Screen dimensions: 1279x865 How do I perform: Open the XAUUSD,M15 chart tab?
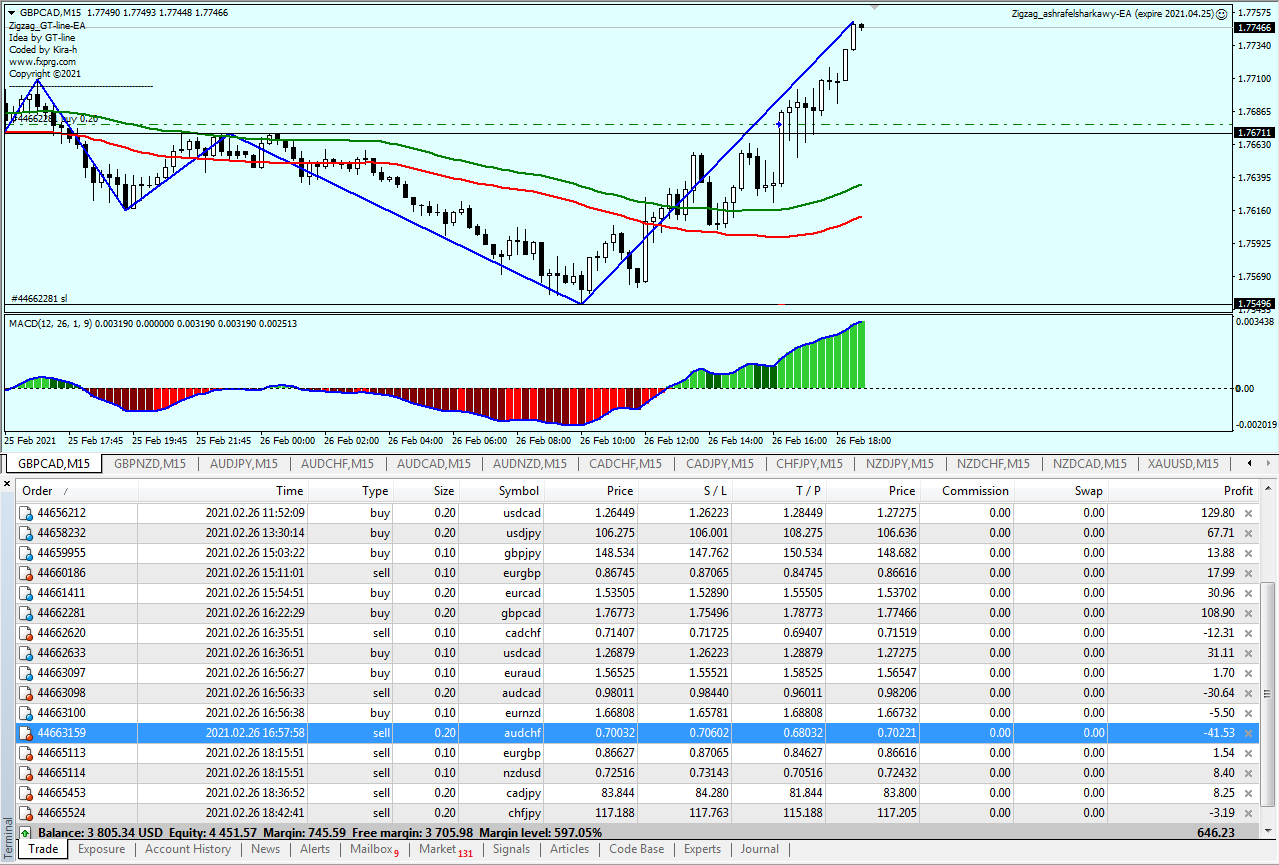1183,464
